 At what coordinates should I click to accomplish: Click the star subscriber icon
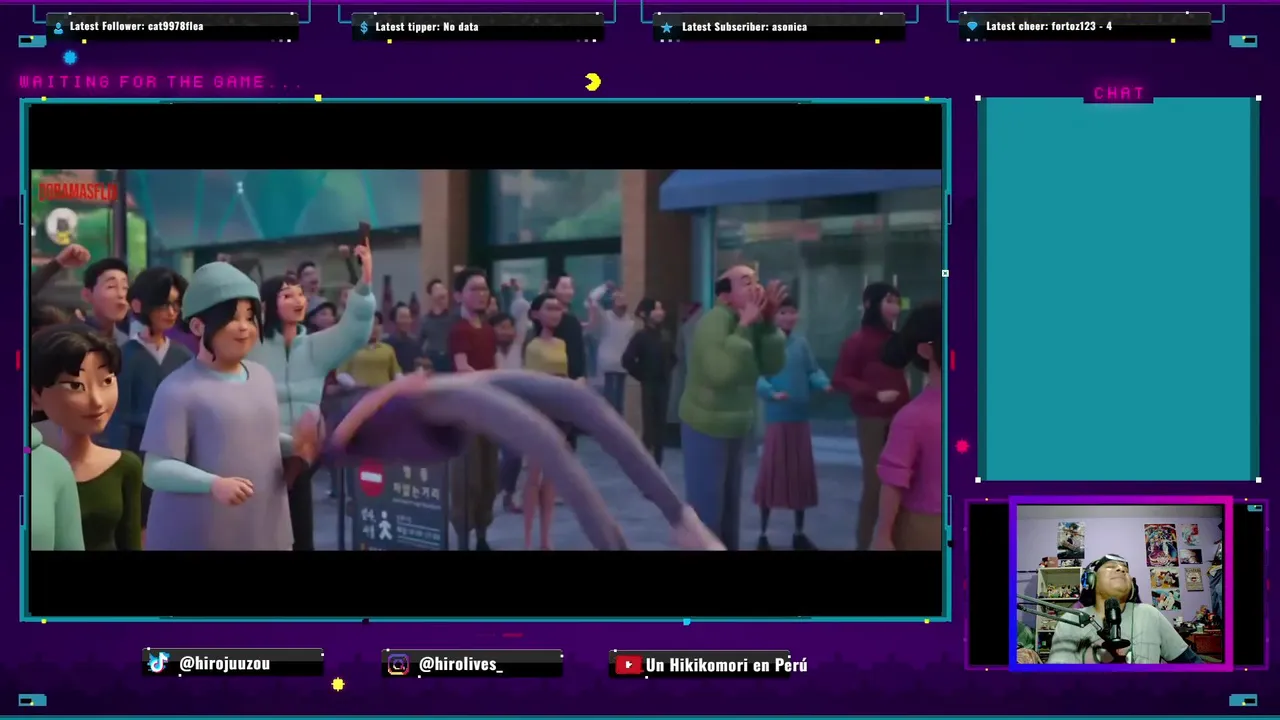click(x=667, y=27)
